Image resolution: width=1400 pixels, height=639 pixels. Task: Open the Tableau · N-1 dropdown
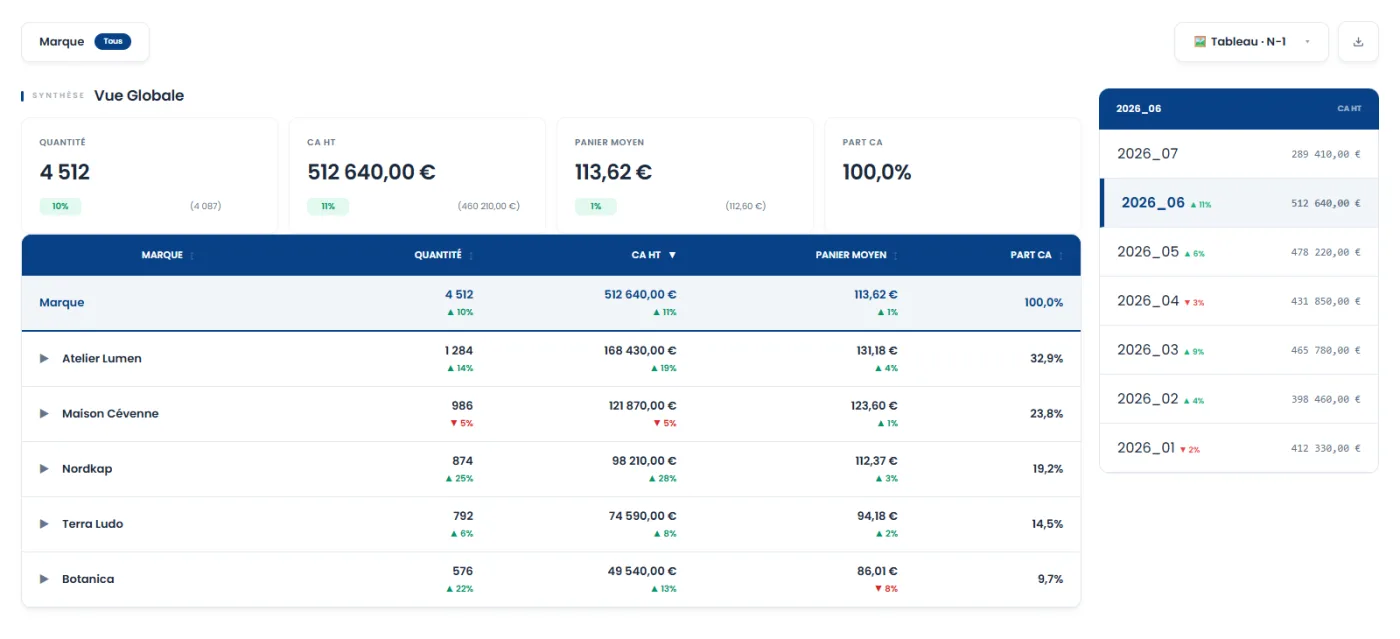click(x=1251, y=42)
